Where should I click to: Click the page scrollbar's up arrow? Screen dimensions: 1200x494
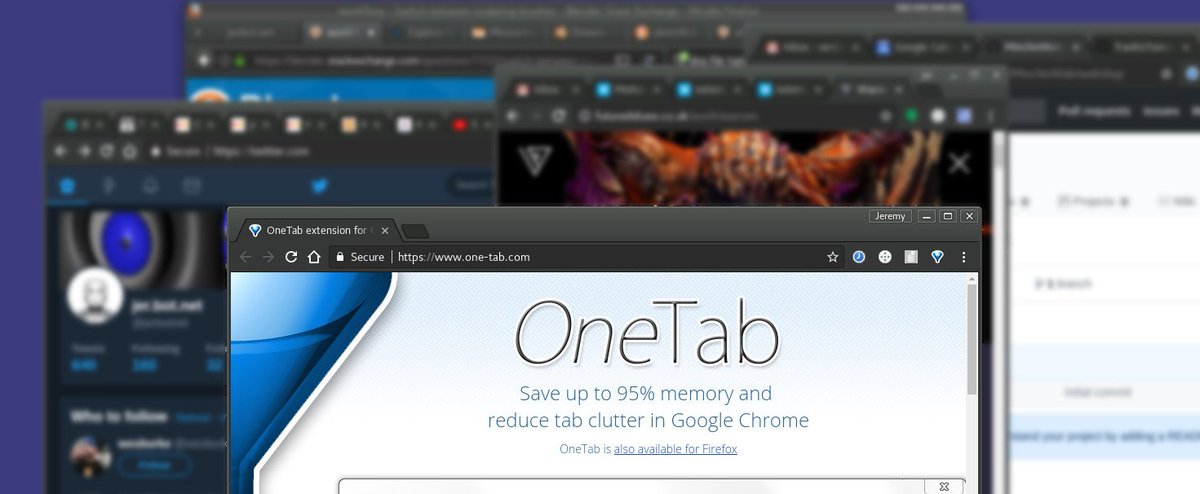click(972, 280)
